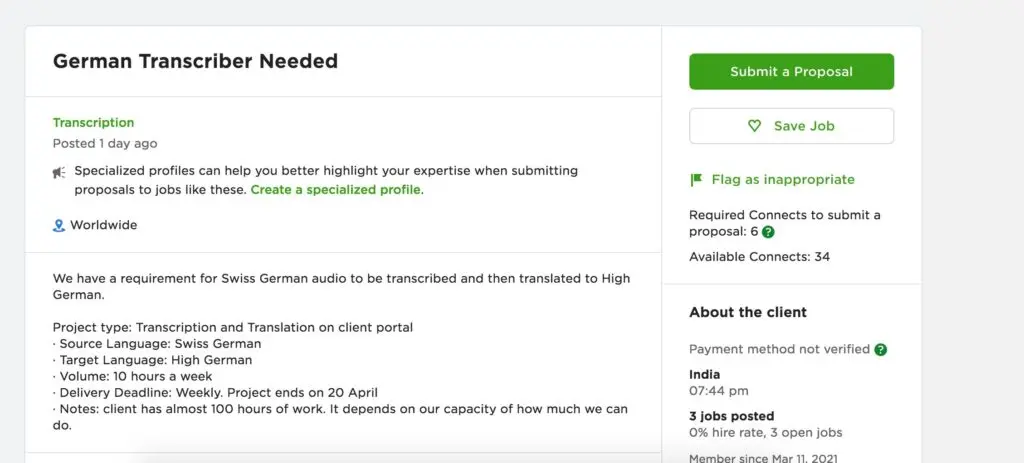Image resolution: width=1024 pixels, height=463 pixels.
Task: Click the heart icon on Save Job
Action: pos(755,127)
